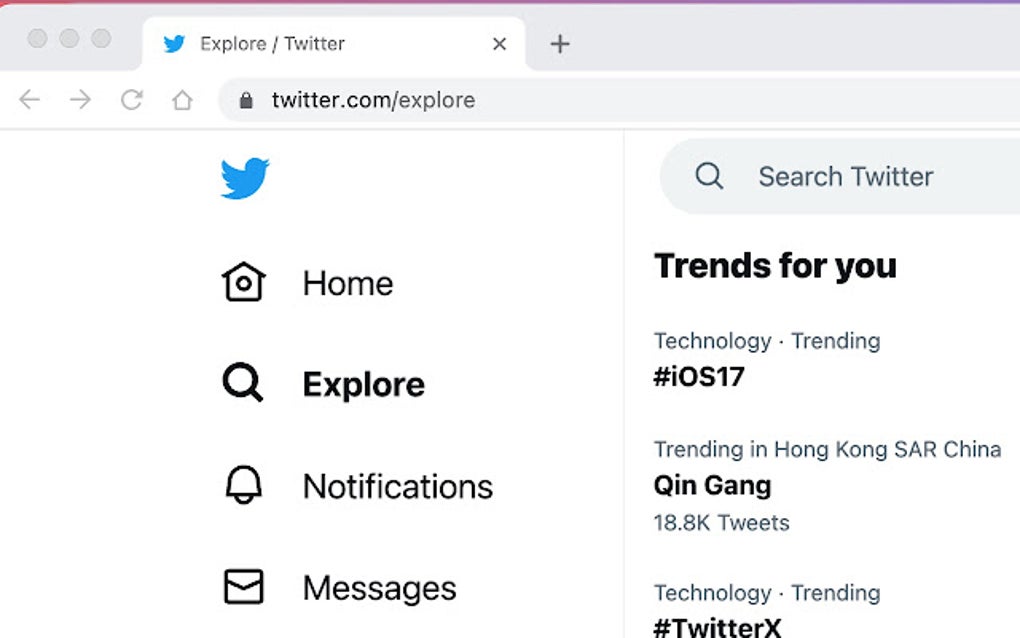Click the Twitter bird logo
The image size is (1020, 638).
click(245, 179)
